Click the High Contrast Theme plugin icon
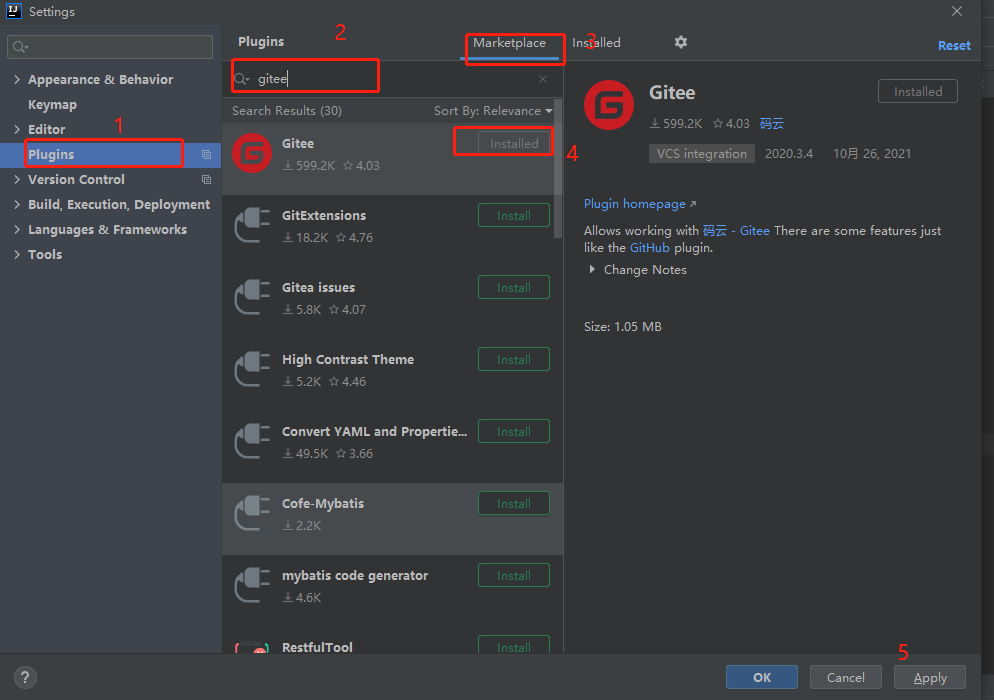The height and width of the screenshot is (700, 994). click(x=252, y=369)
